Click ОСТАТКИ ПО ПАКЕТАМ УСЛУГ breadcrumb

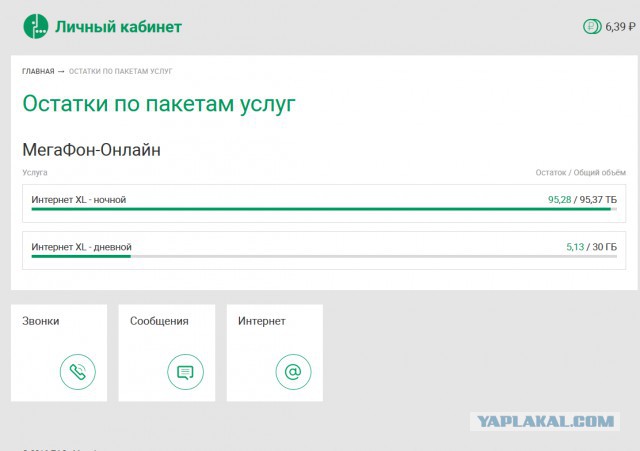coord(120,71)
